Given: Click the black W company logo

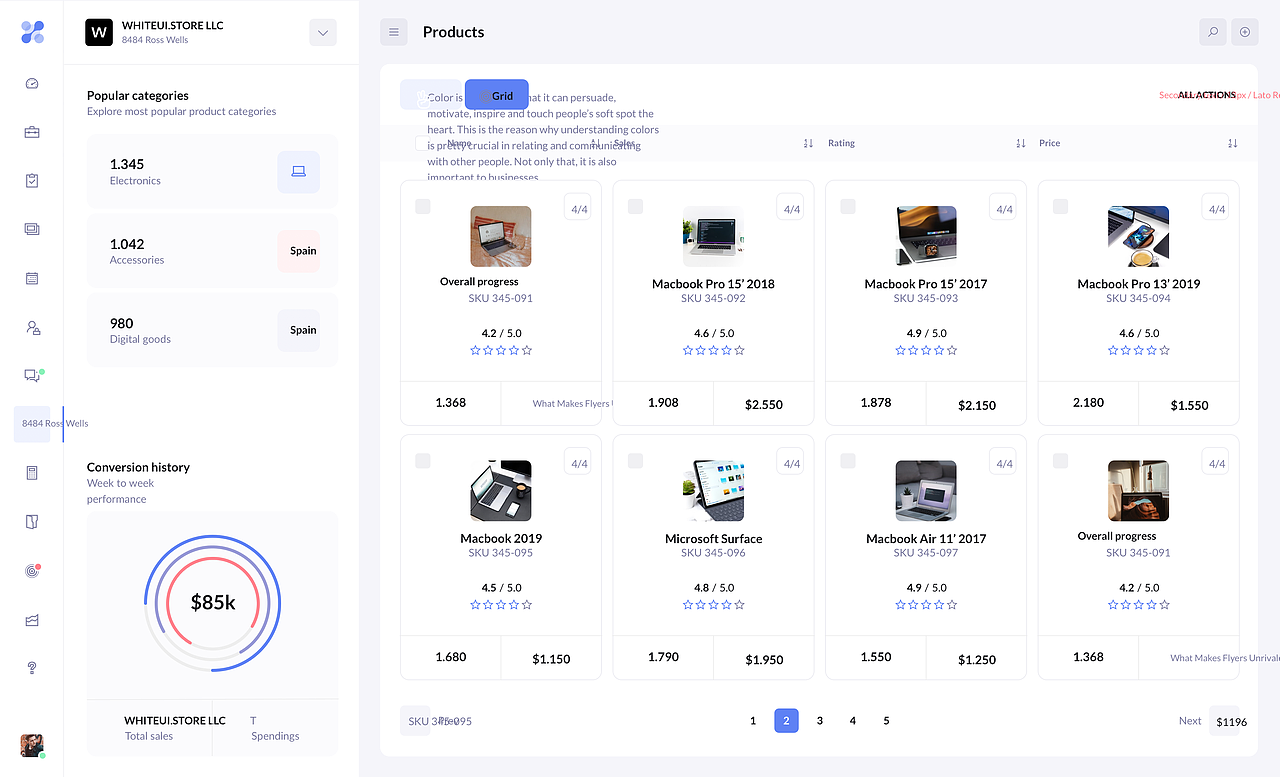Looking at the screenshot, I should coord(98,32).
